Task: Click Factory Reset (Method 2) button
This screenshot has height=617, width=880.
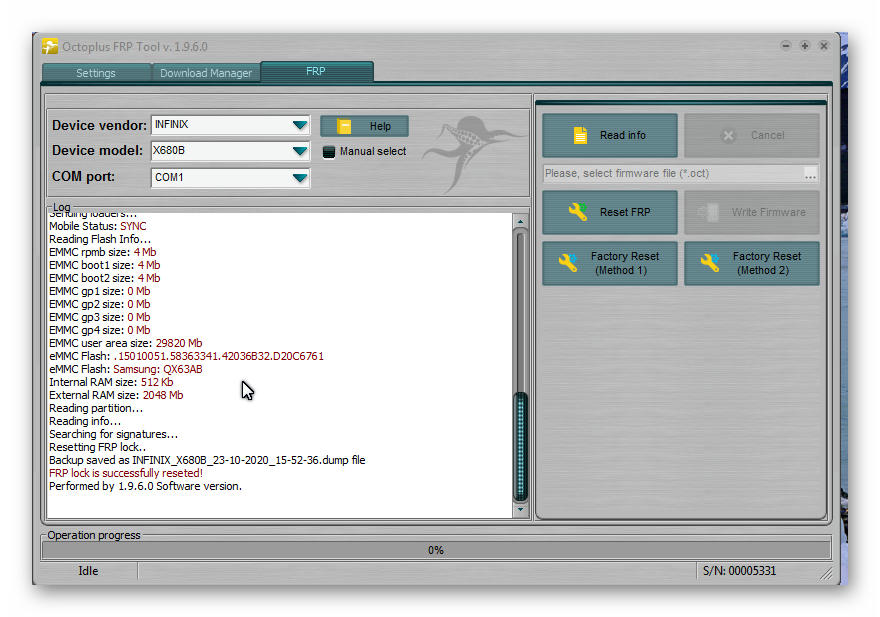Action: (752, 263)
